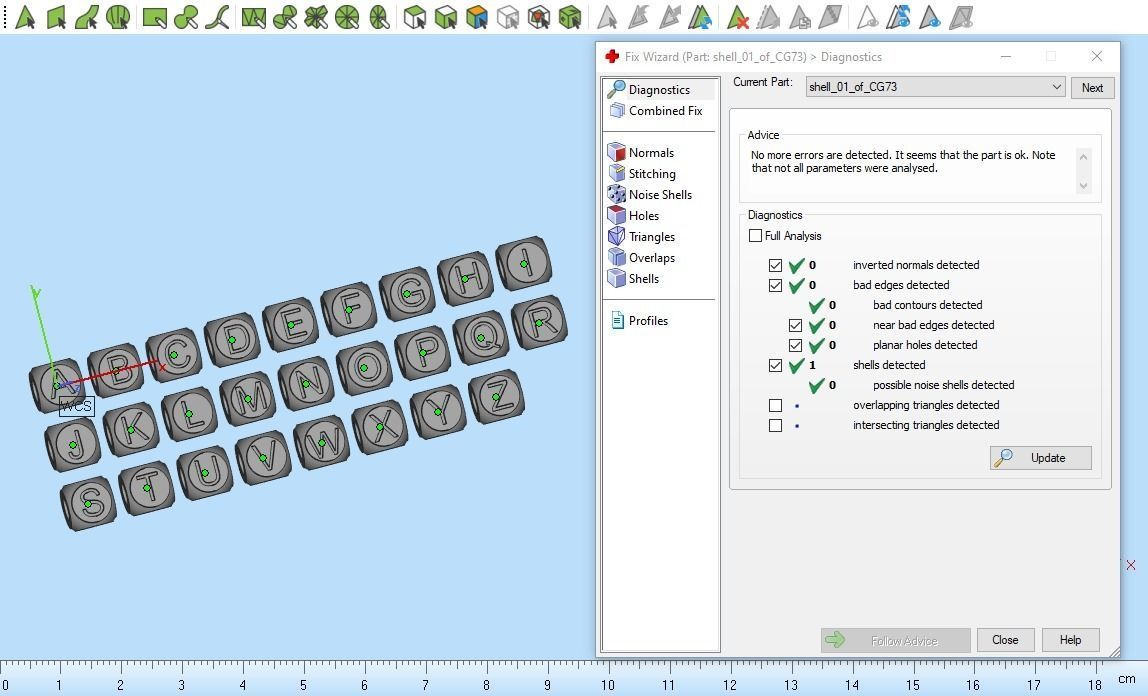Viewport: 1148px width, 696px height.
Task: Toggle the shells detected checkbox
Action: [x=775, y=365]
